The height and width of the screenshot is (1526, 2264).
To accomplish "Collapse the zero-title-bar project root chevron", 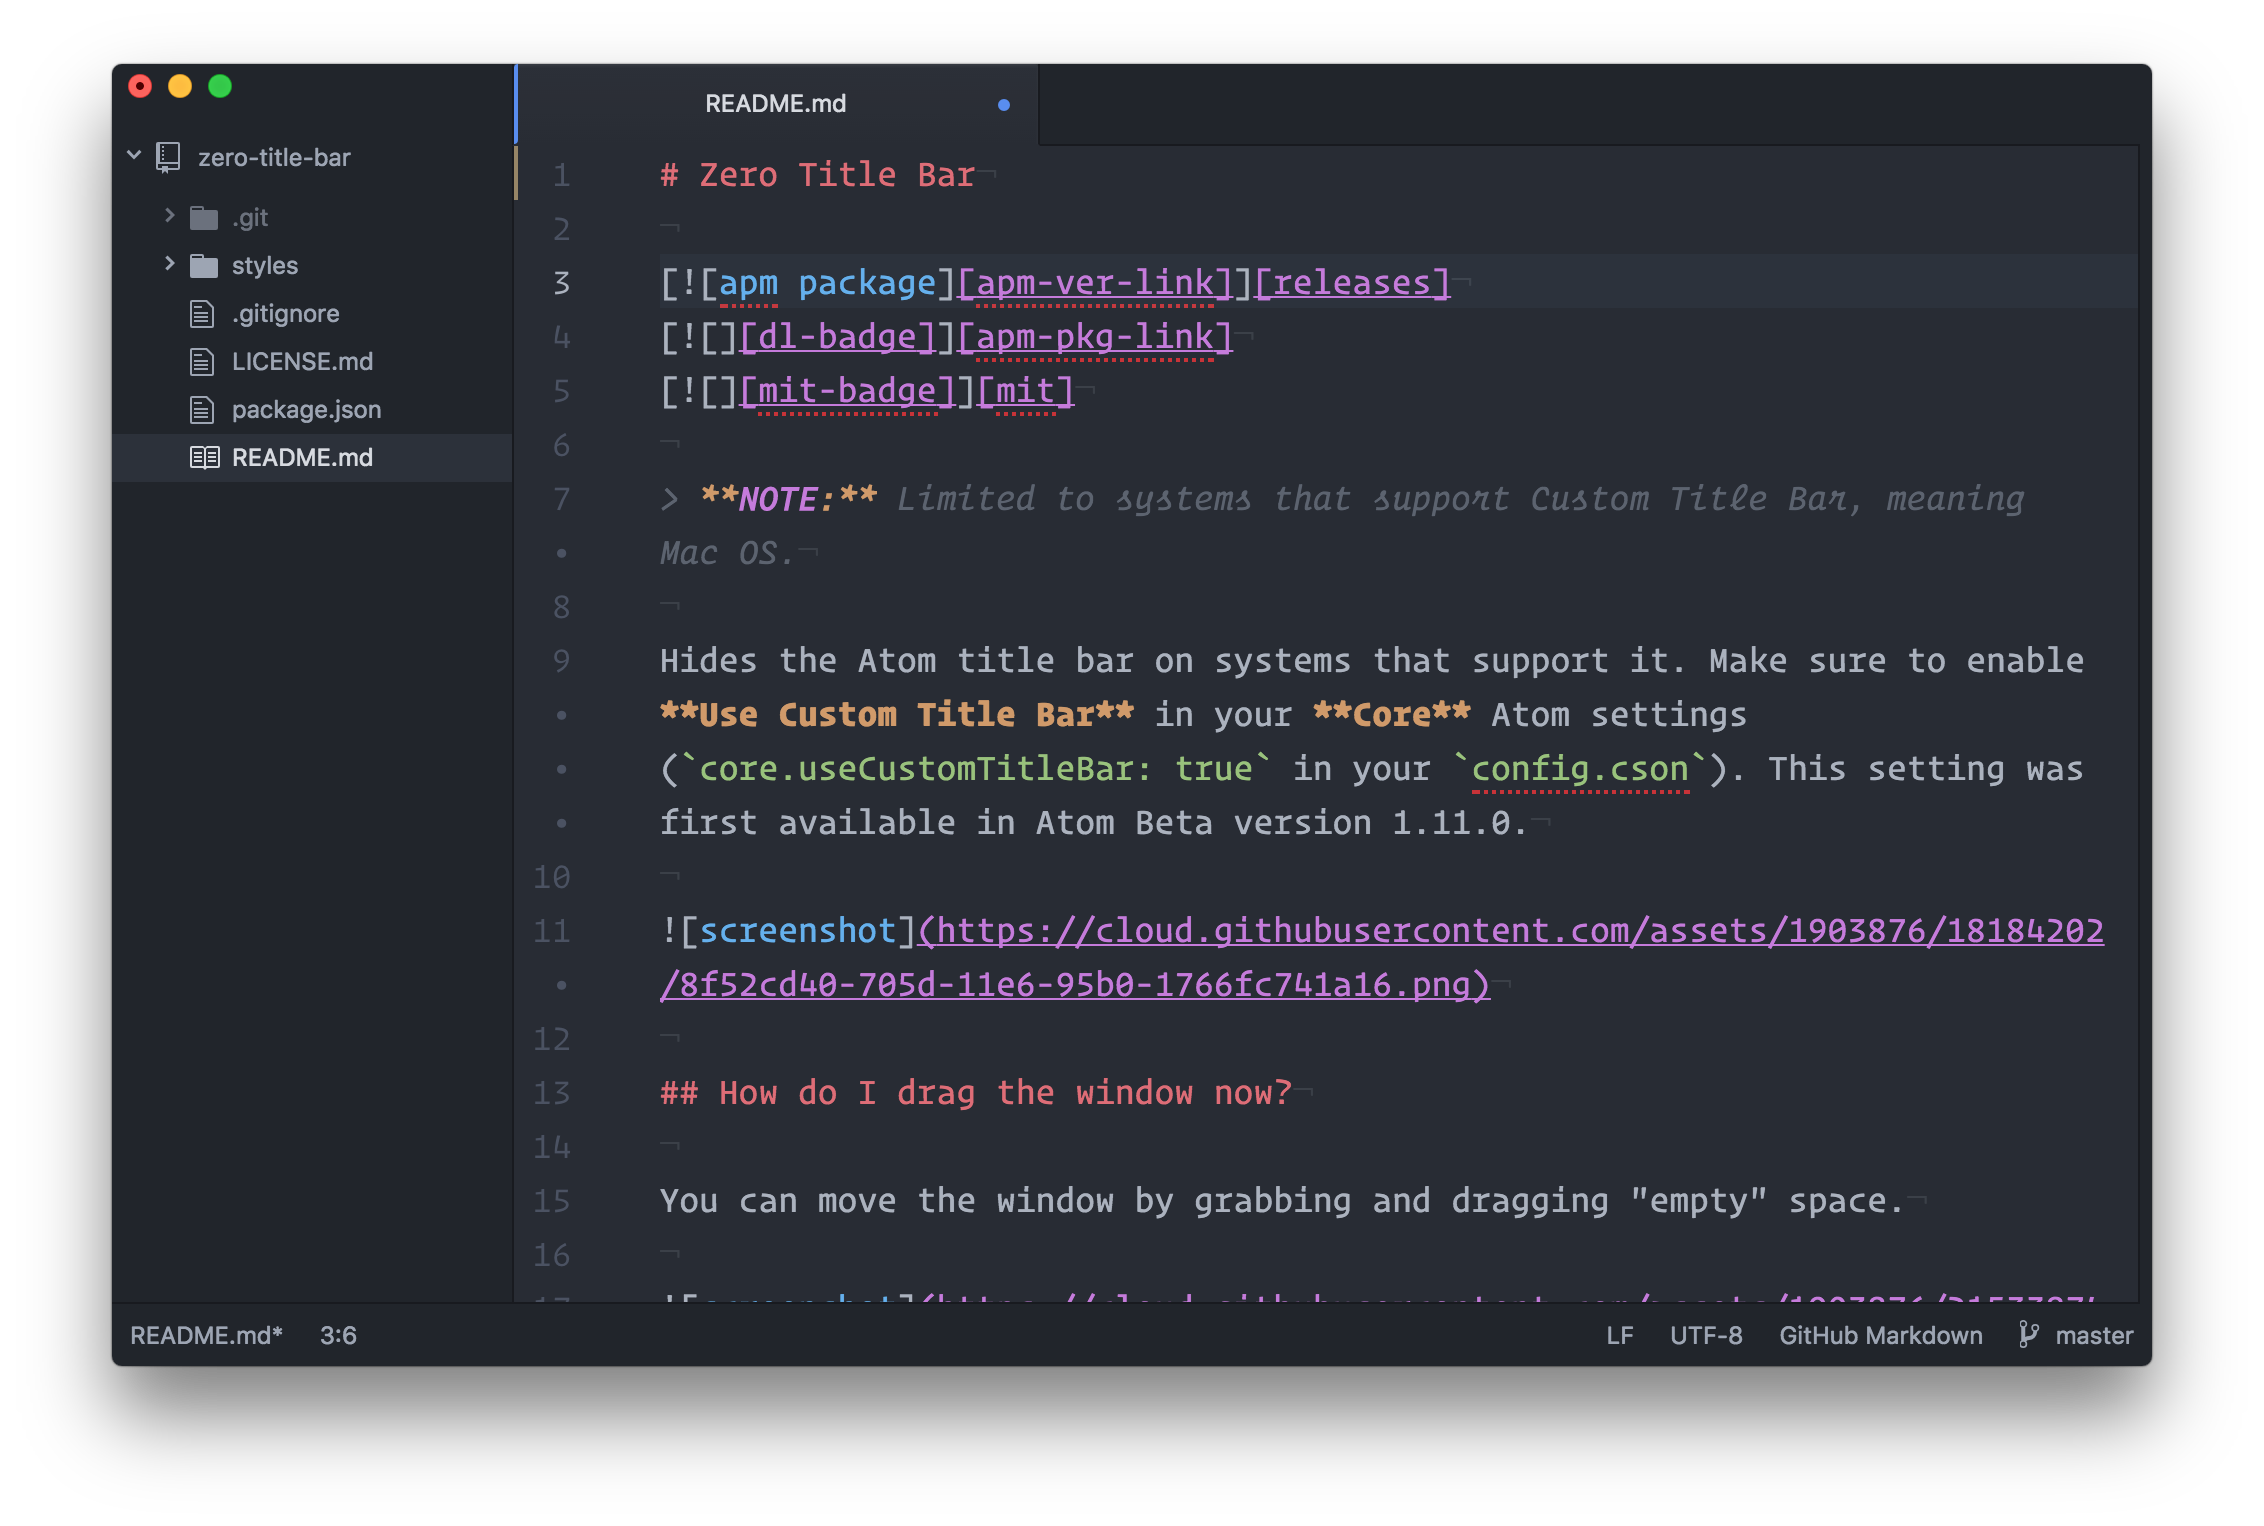I will [134, 156].
